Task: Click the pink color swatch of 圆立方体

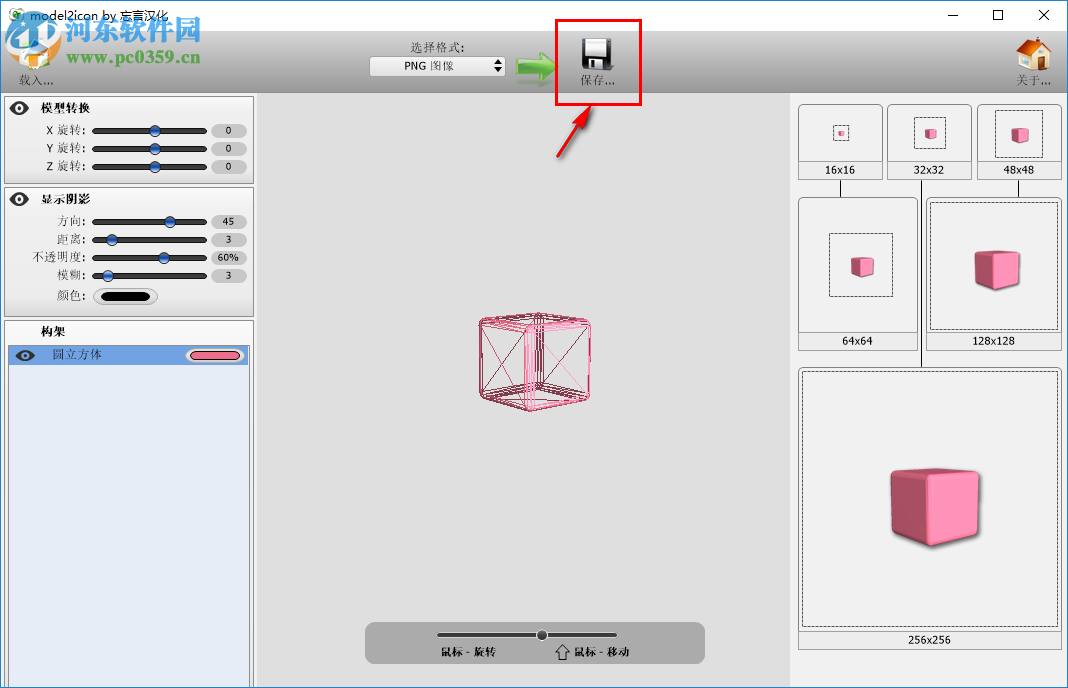Action: point(214,354)
